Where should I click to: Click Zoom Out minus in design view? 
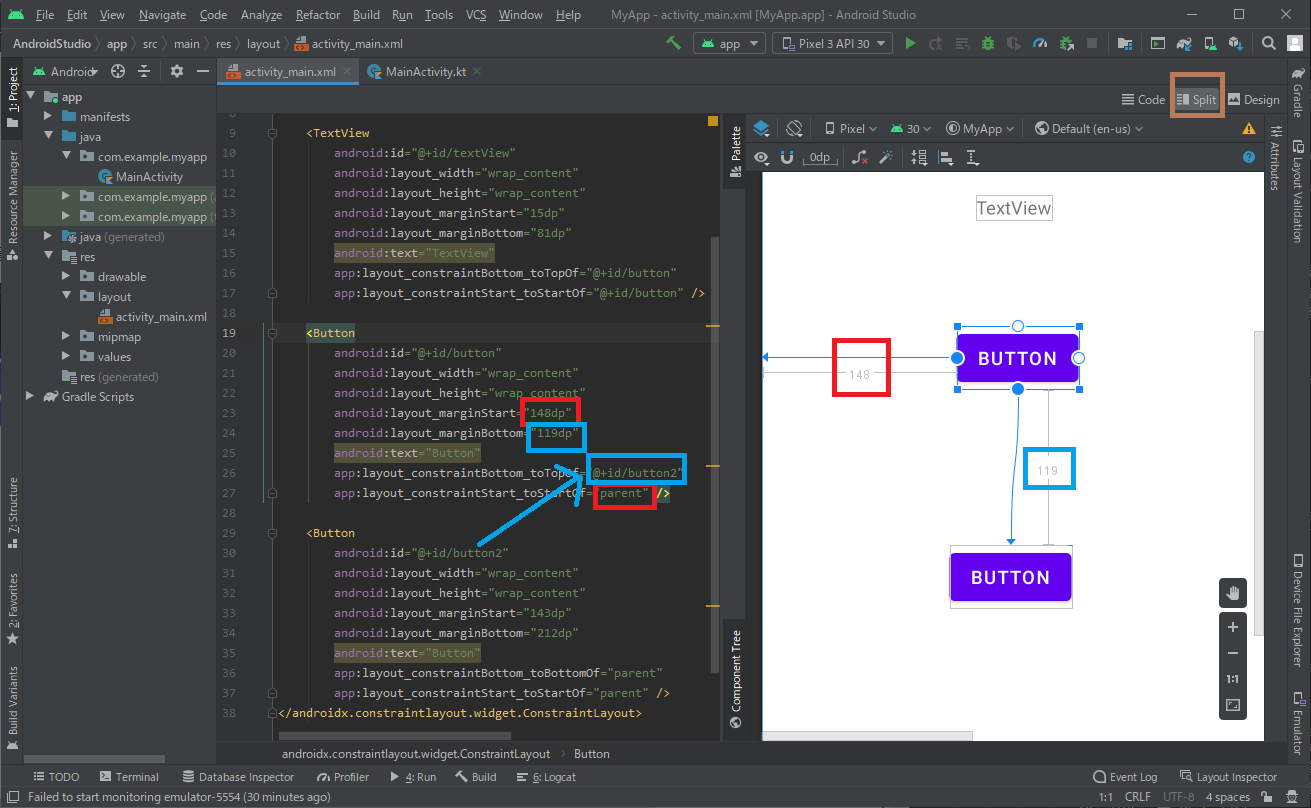pyautogui.click(x=1233, y=653)
